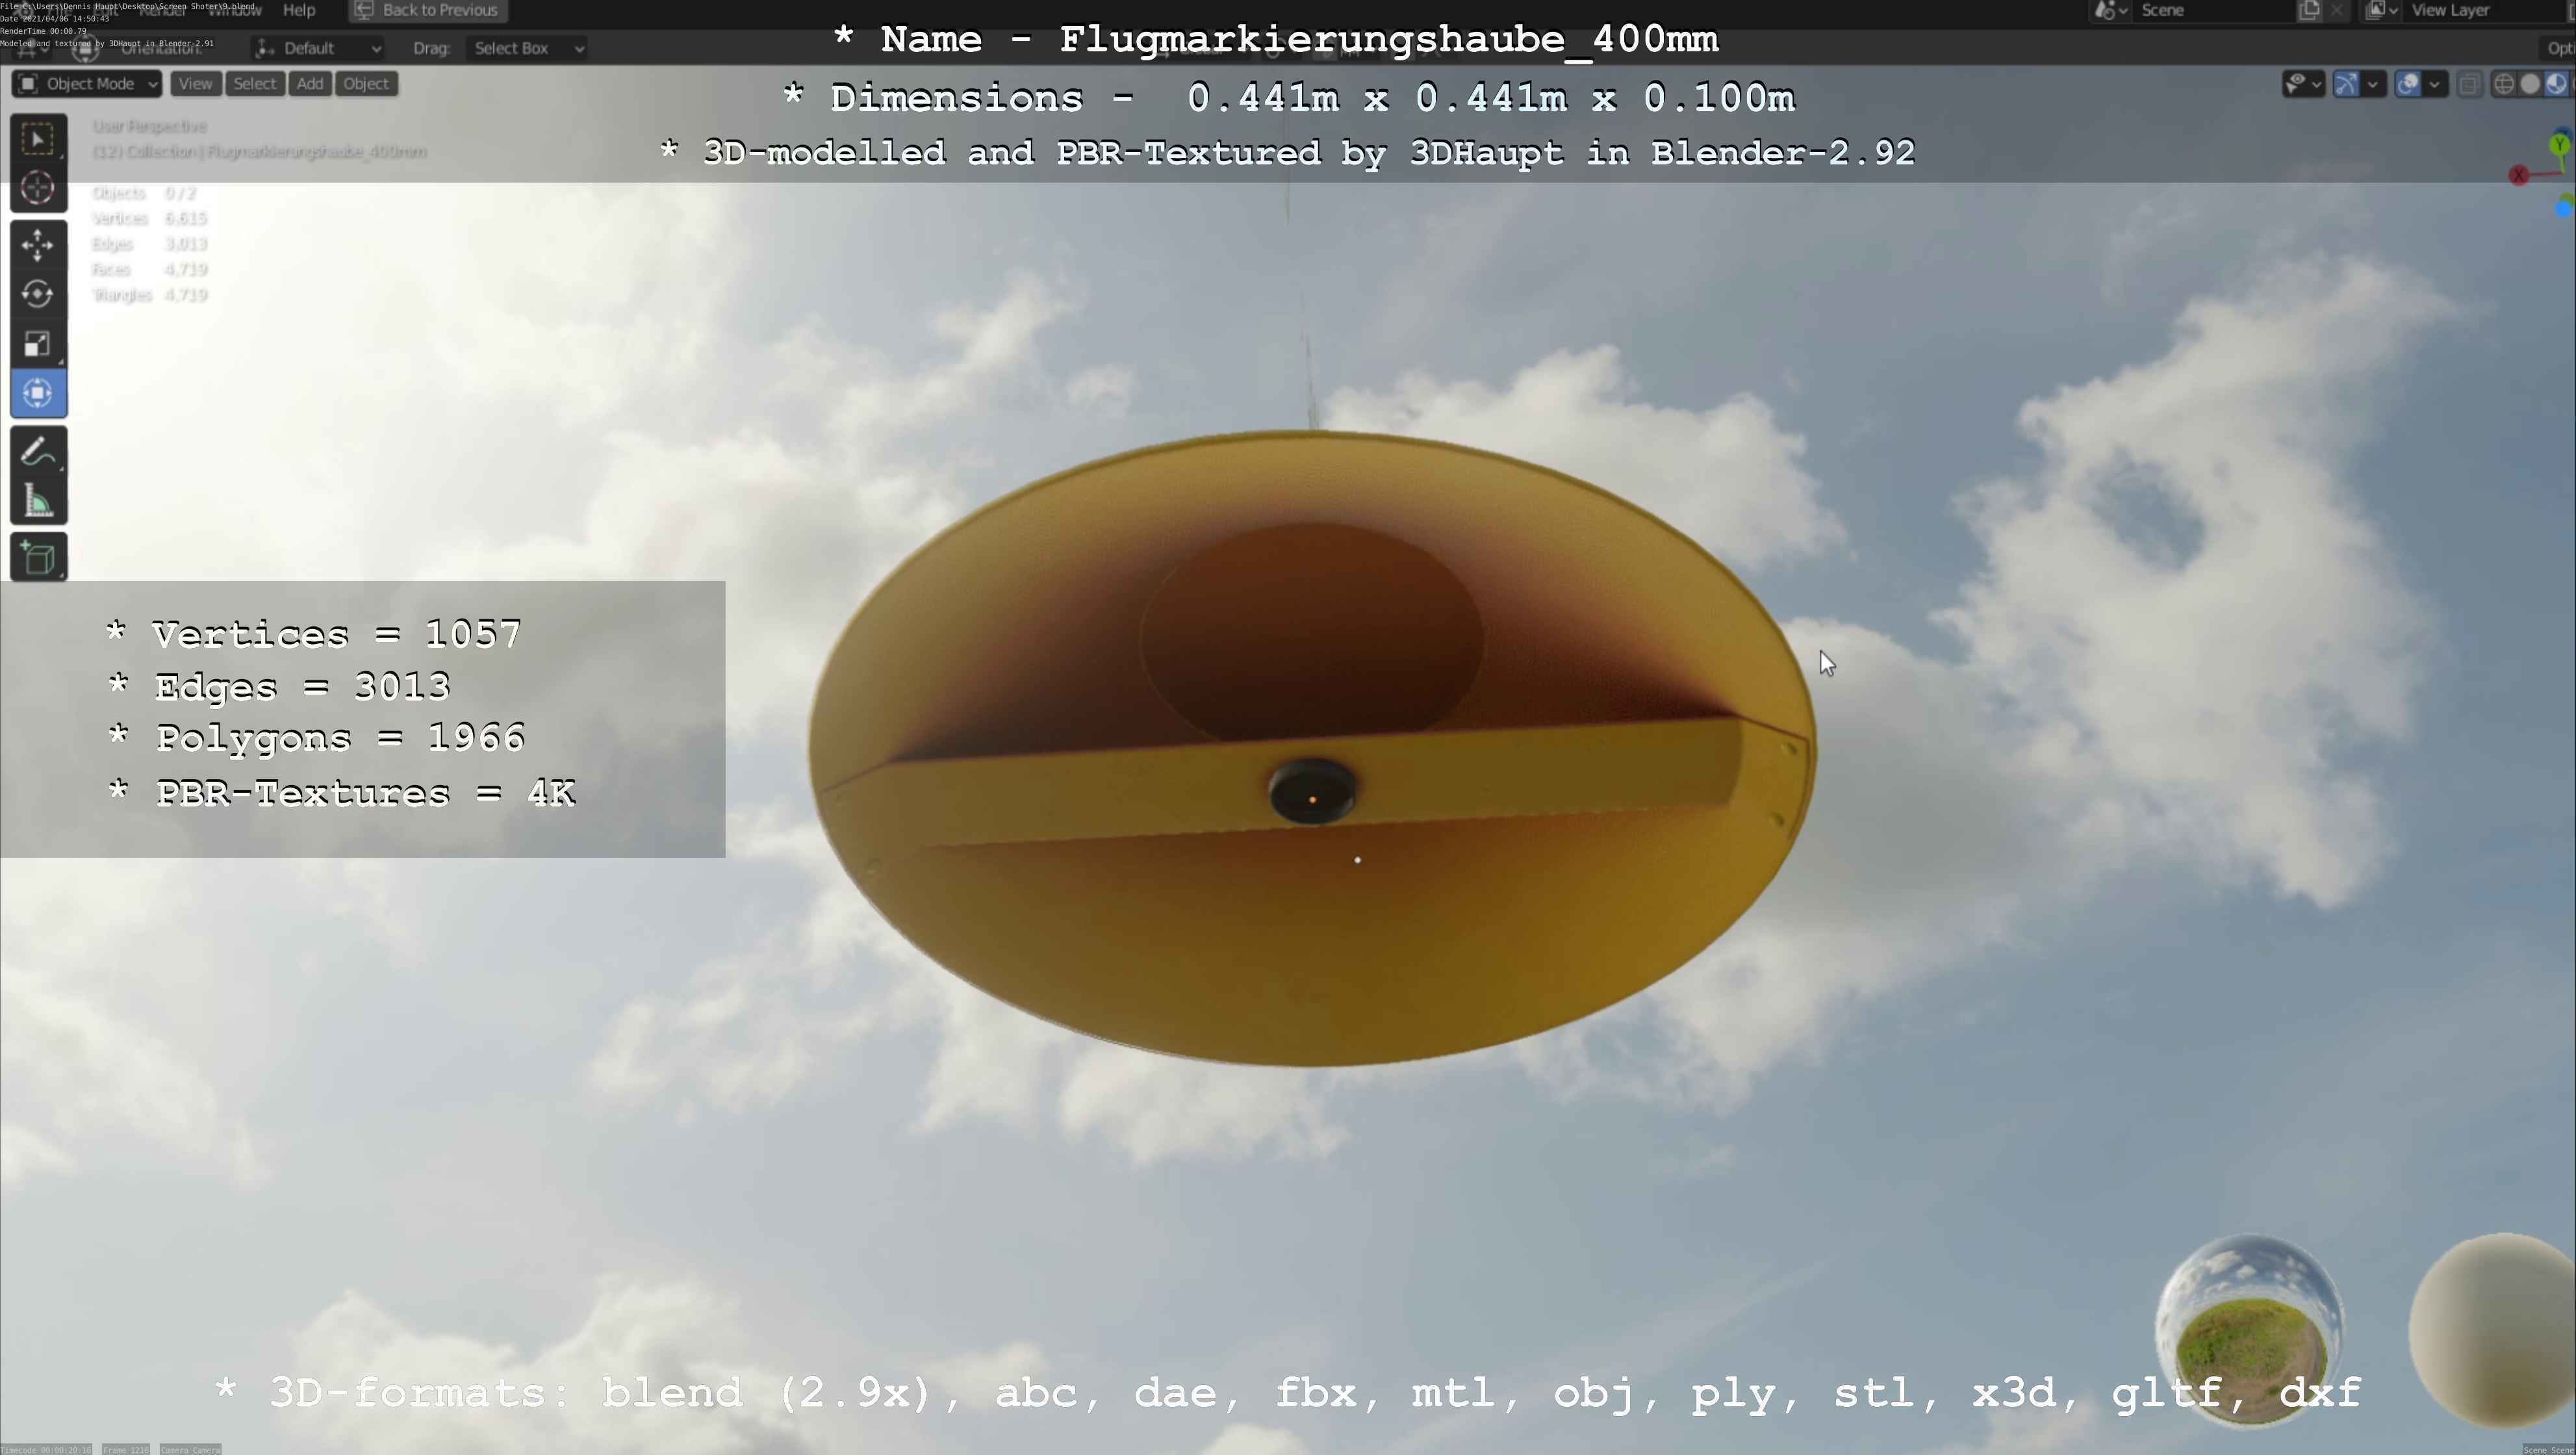Viewport: 2576px width, 1455px height.
Task: Expand the visibility filter dropdown arrow
Action: (2317, 84)
